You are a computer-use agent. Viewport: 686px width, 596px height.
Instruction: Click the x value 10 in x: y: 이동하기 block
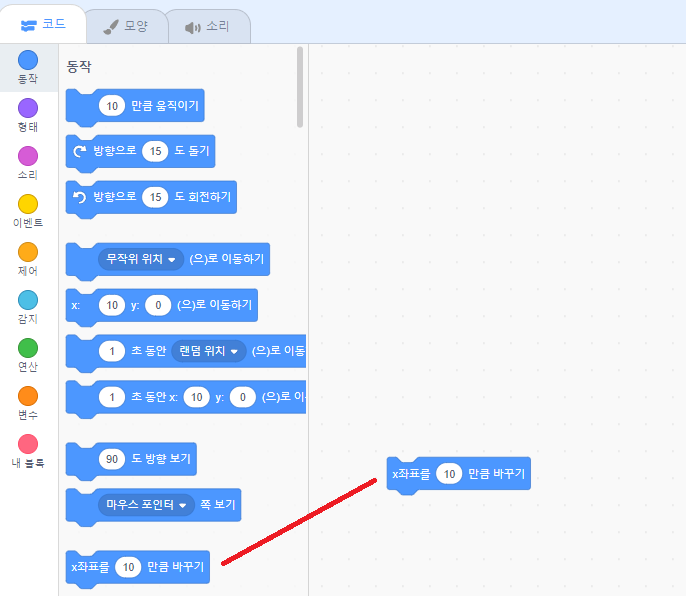pyautogui.click(x=112, y=305)
